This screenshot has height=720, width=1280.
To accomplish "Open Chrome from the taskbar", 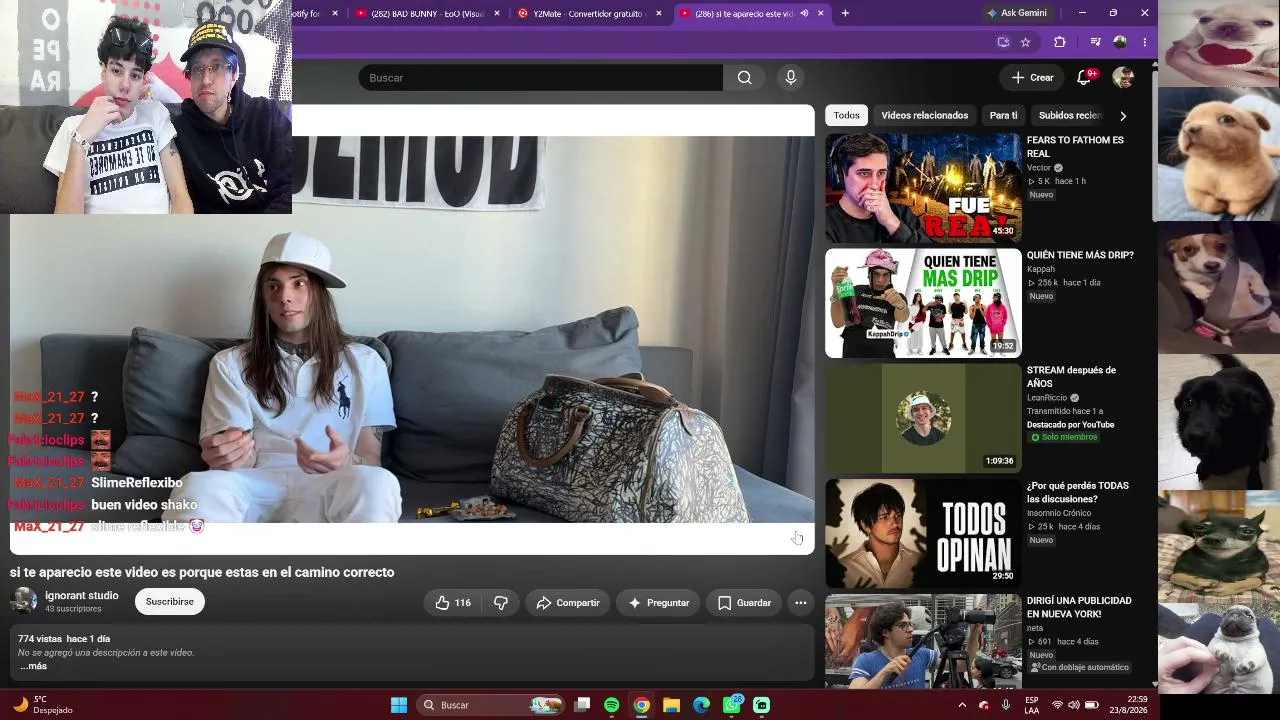I will click(x=642, y=705).
